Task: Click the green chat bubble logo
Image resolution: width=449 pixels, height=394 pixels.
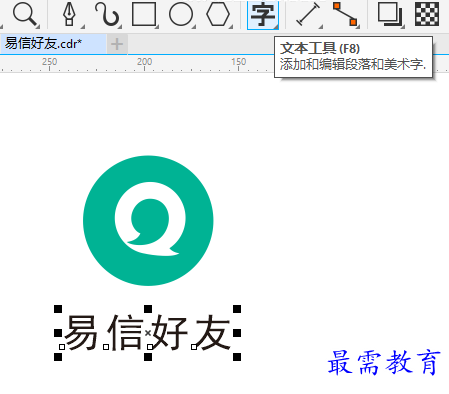Action: (148, 221)
